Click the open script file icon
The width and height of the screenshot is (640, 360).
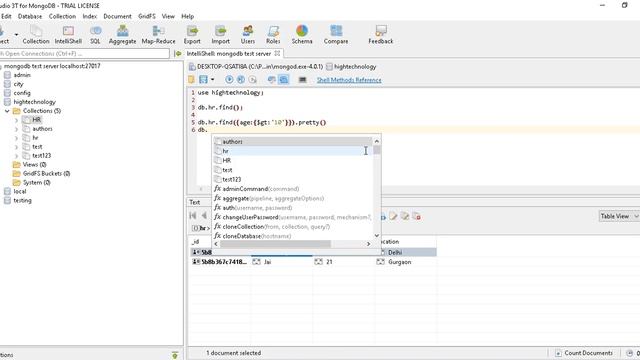click(x=191, y=80)
